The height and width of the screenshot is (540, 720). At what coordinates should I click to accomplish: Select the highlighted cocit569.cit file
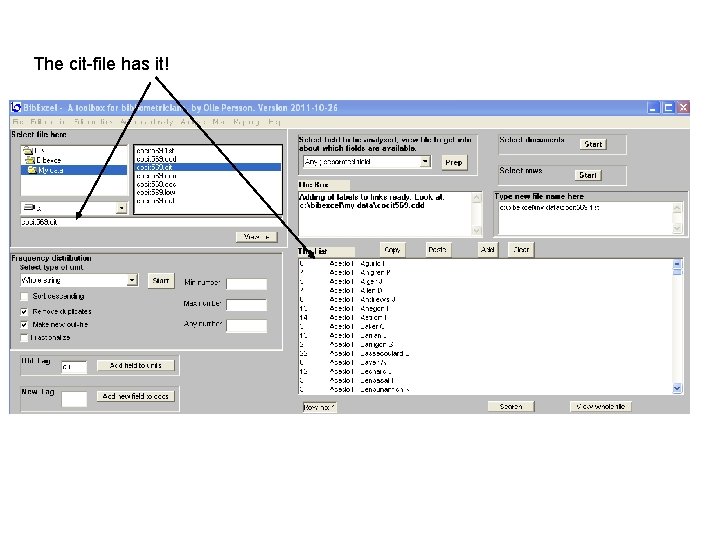click(208, 167)
